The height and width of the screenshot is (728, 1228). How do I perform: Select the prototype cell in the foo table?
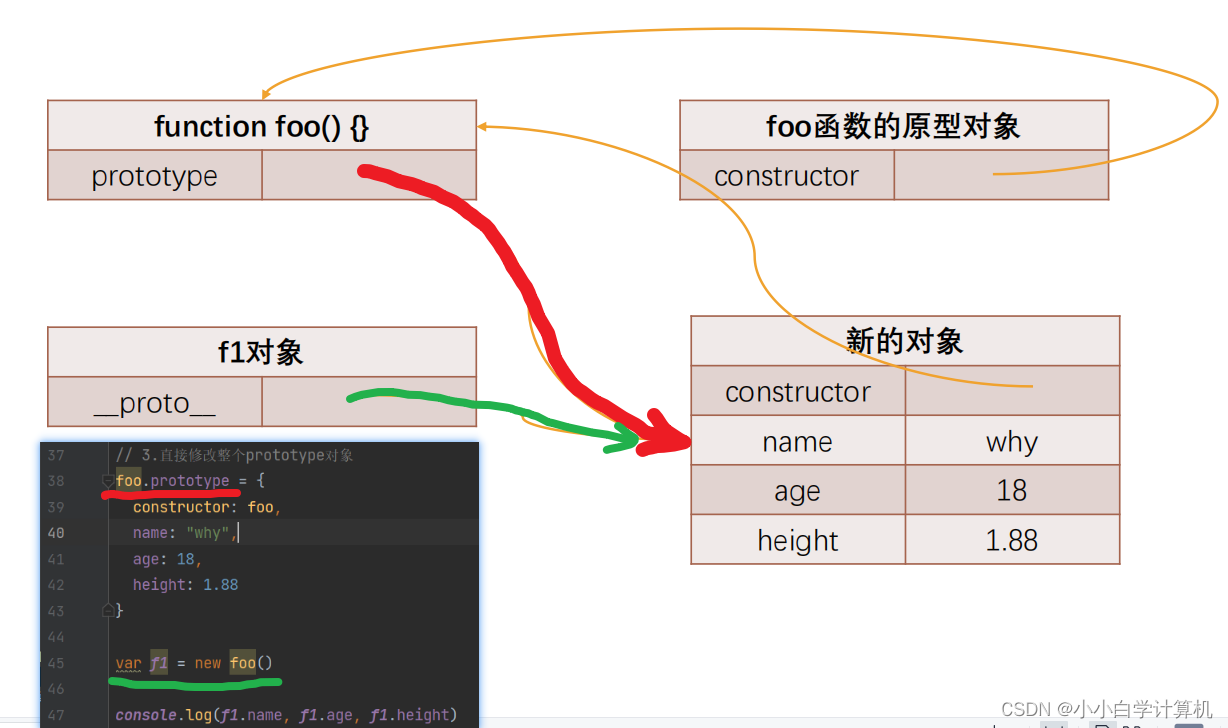point(155,176)
